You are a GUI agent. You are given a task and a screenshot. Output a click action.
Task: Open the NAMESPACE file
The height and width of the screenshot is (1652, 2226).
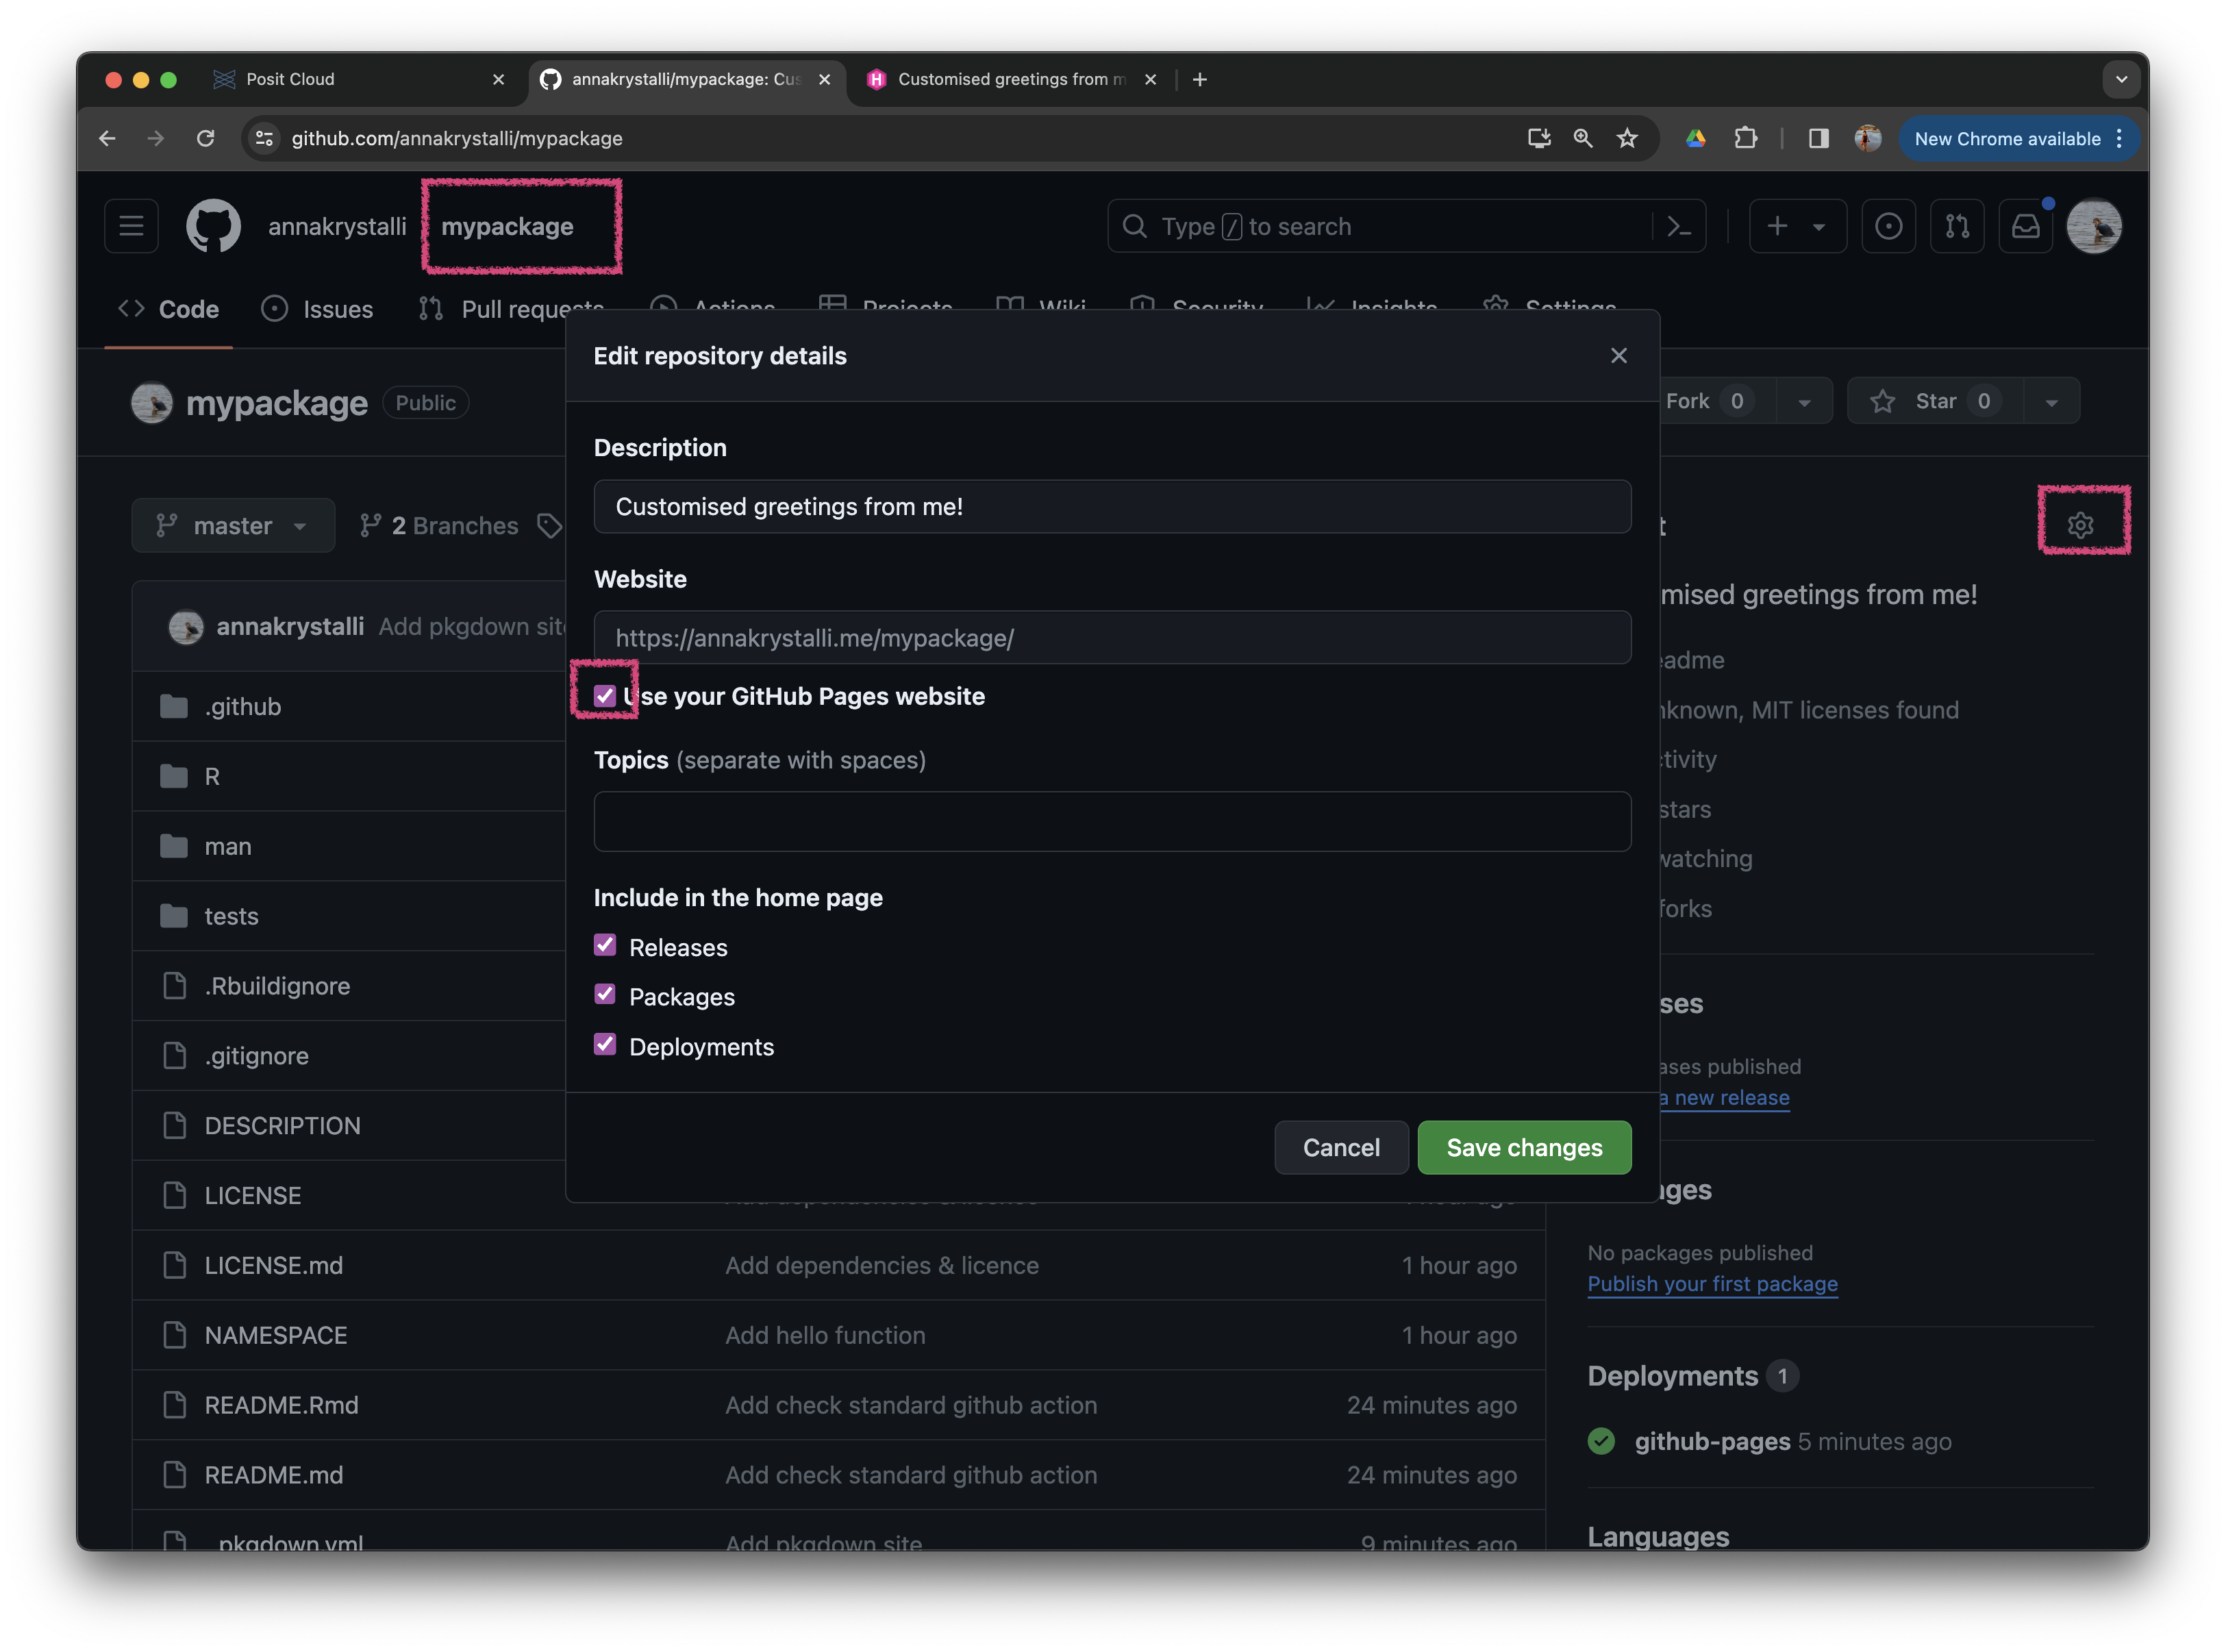(x=276, y=1335)
